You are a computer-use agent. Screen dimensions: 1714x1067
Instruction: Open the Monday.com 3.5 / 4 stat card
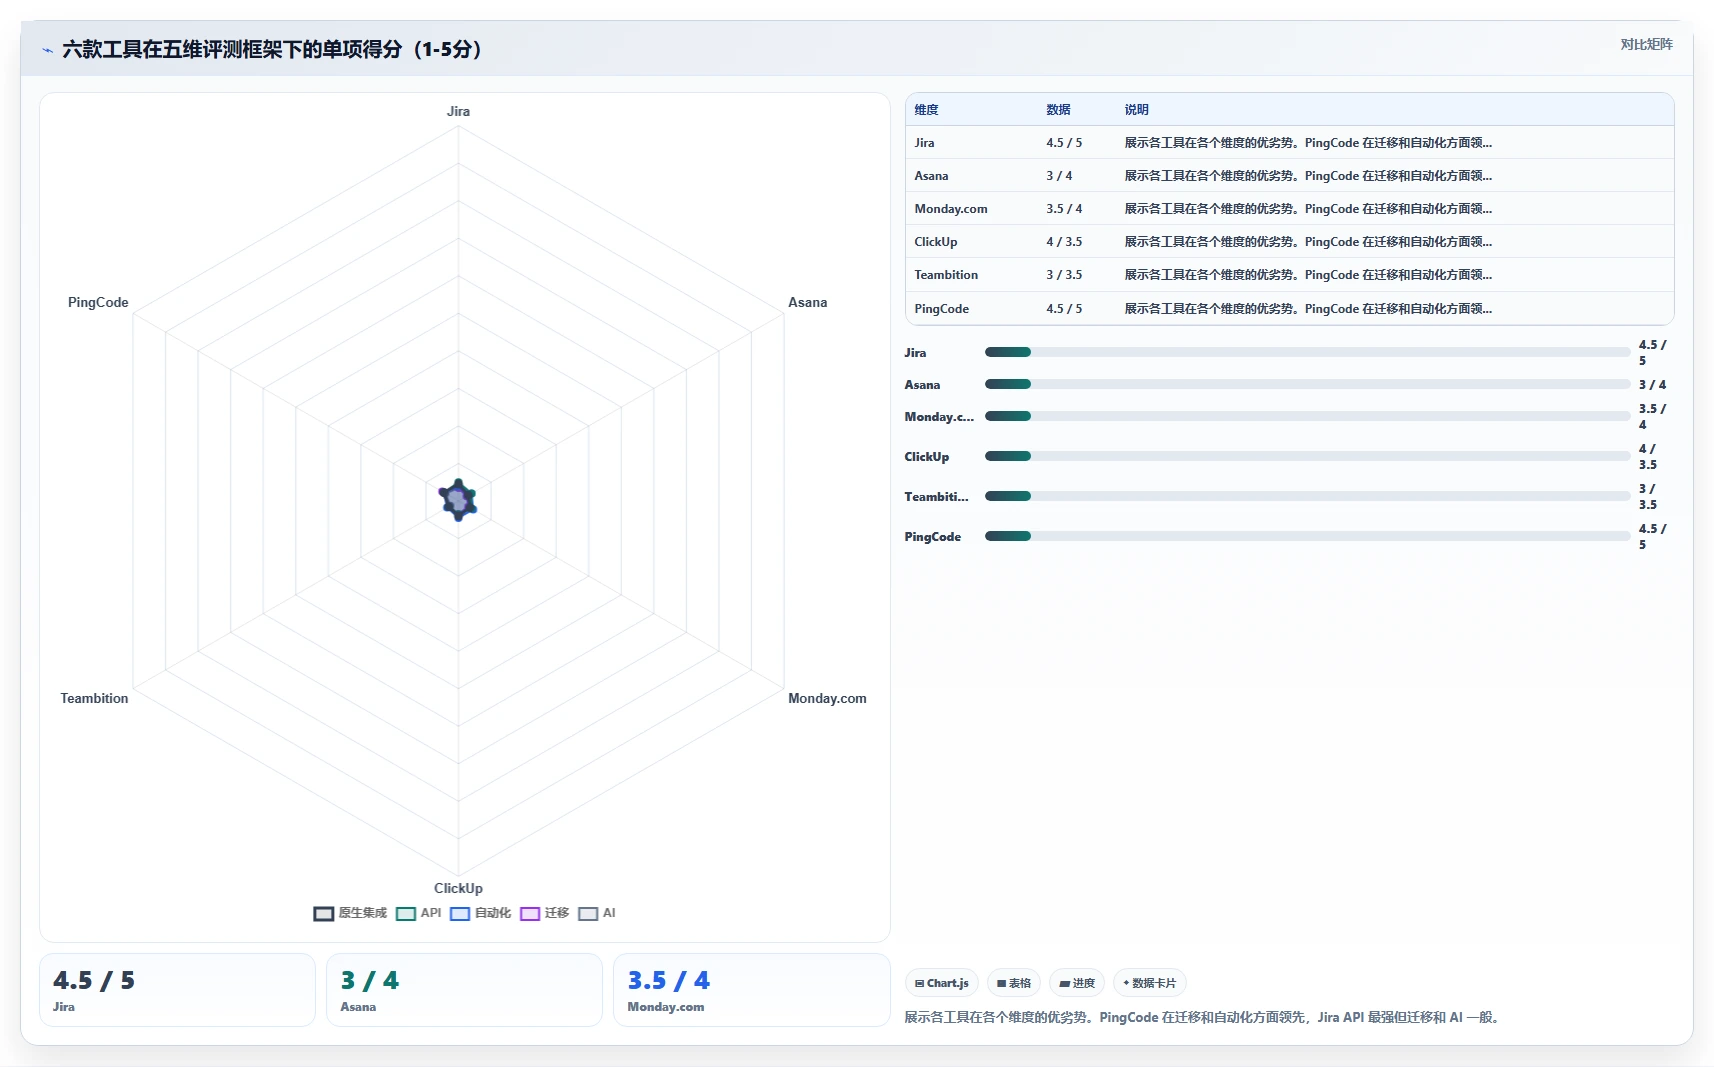pos(751,990)
